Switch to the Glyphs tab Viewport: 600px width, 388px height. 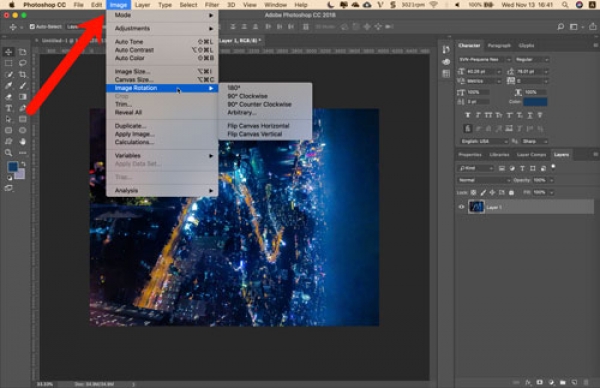[526, 46]
